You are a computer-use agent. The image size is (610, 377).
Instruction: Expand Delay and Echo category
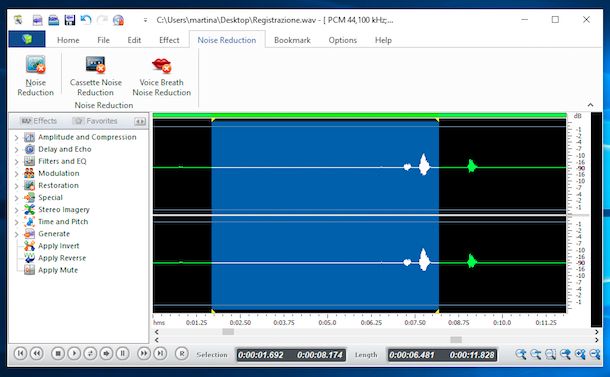(x=16, y=149)
